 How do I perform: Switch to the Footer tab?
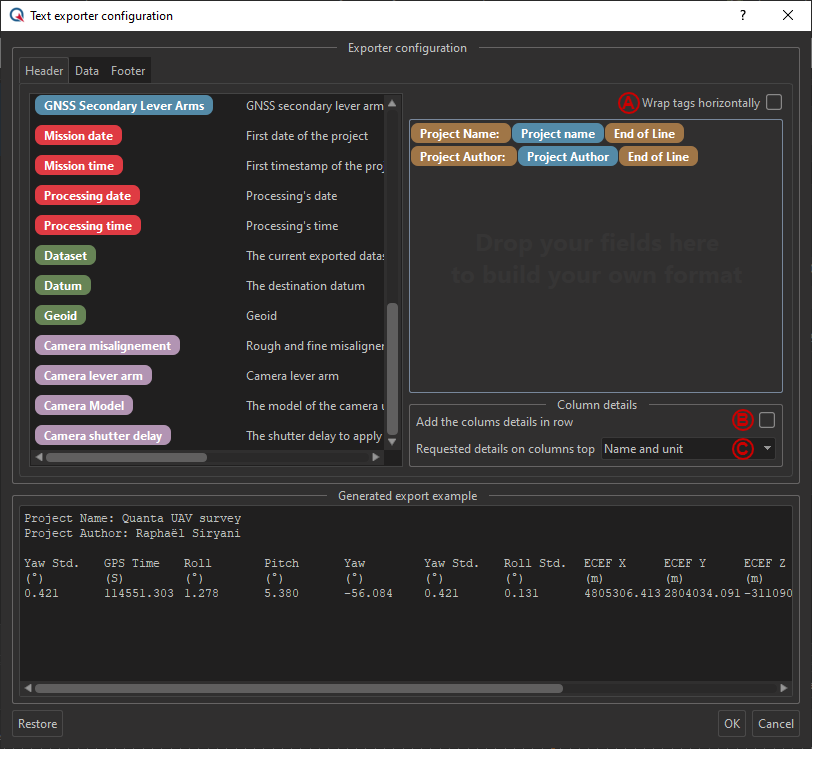128,70
